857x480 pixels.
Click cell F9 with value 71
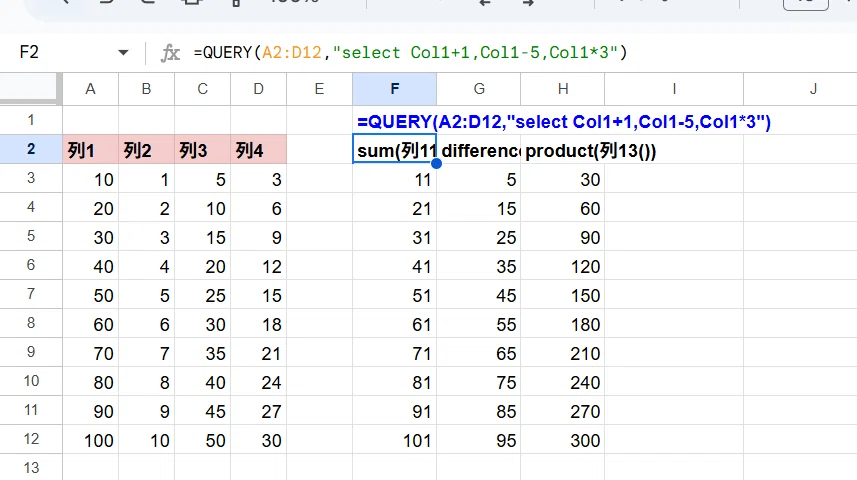pos(395,353)
